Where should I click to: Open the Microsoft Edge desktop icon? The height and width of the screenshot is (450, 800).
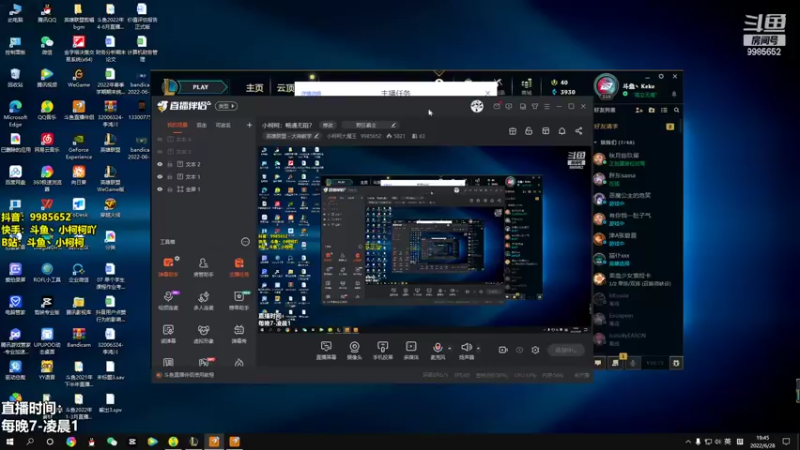point(15,112)
